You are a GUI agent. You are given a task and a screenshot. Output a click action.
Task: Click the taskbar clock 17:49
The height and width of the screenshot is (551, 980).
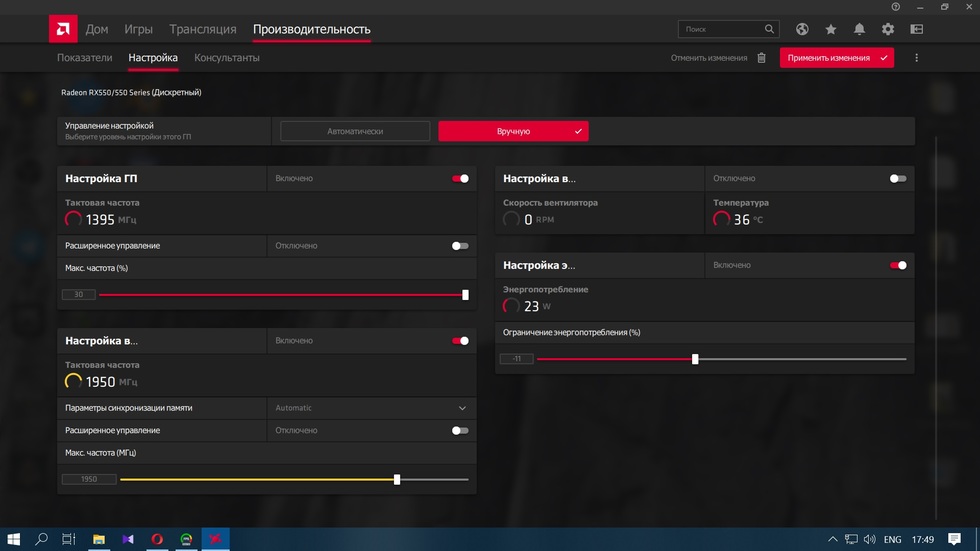click(x=922, y=539)
